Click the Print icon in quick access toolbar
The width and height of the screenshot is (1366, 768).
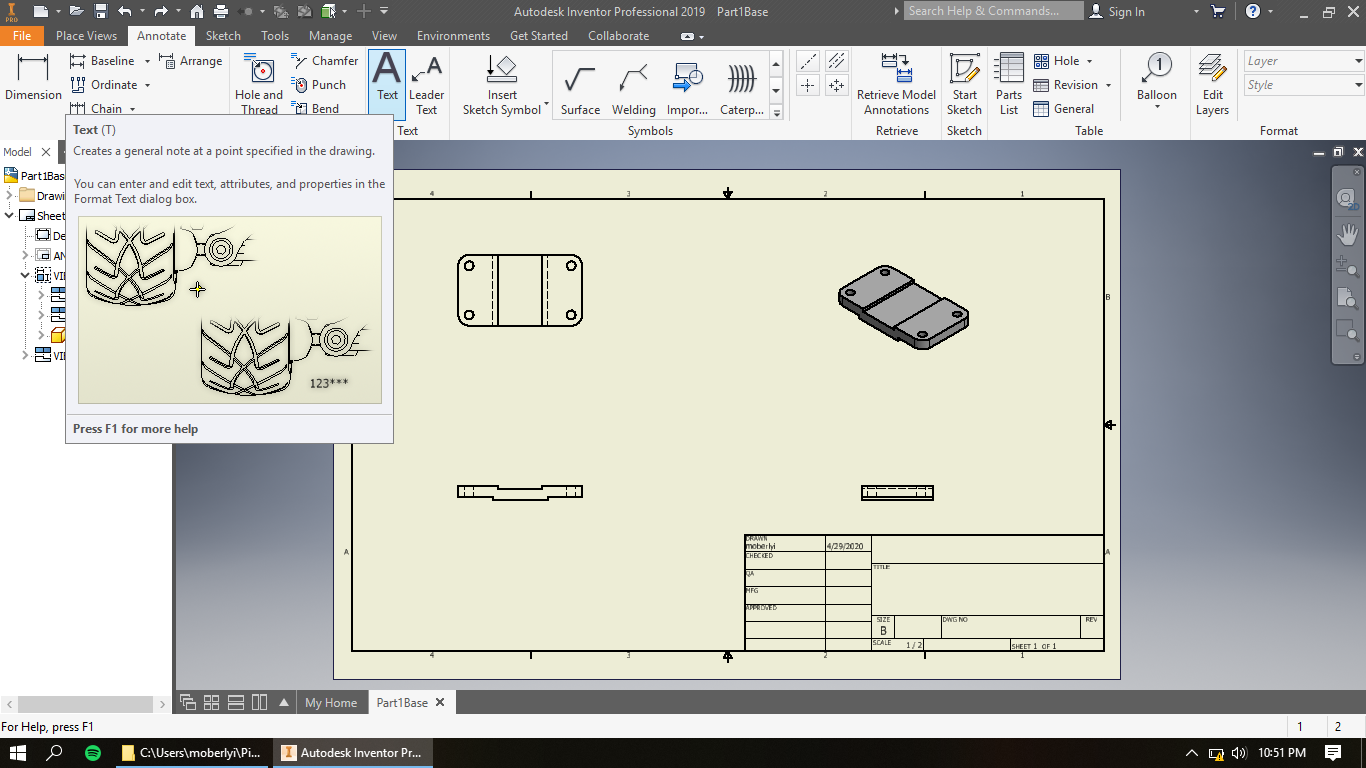(221, 12)
